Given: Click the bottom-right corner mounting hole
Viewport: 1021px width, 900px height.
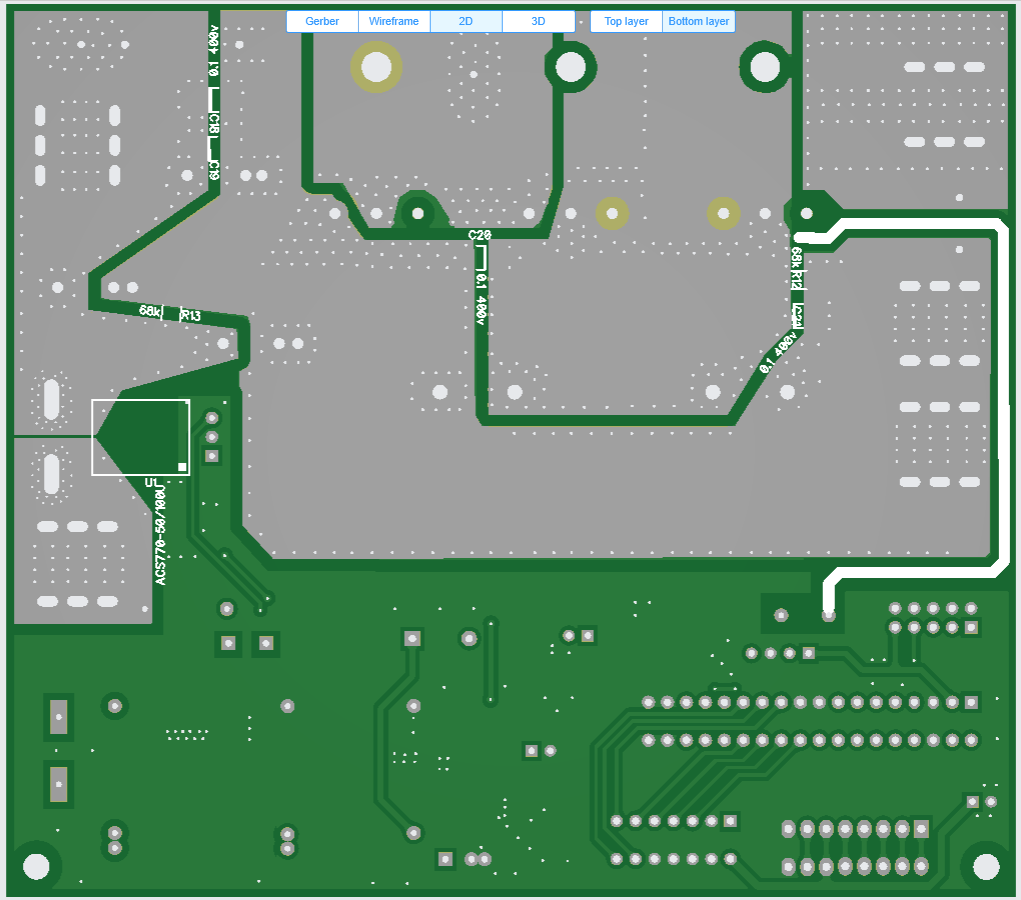Looking at the screenshot, I should 985,866.
